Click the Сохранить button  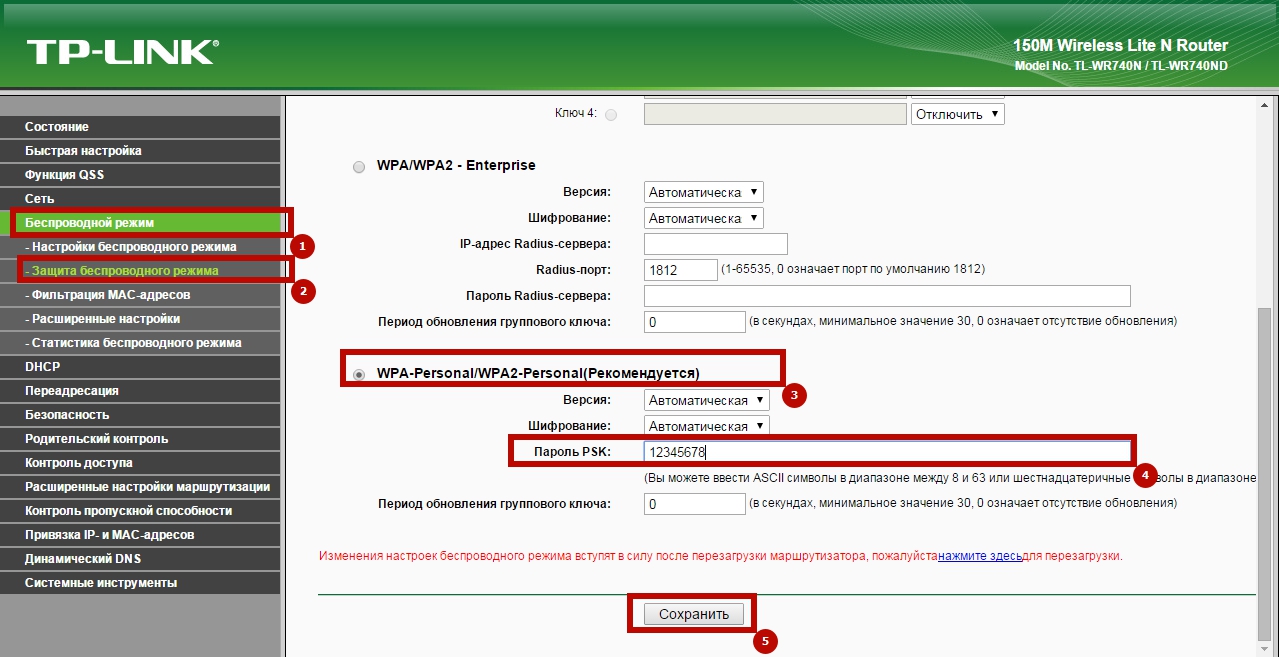[x=693, y=614]
